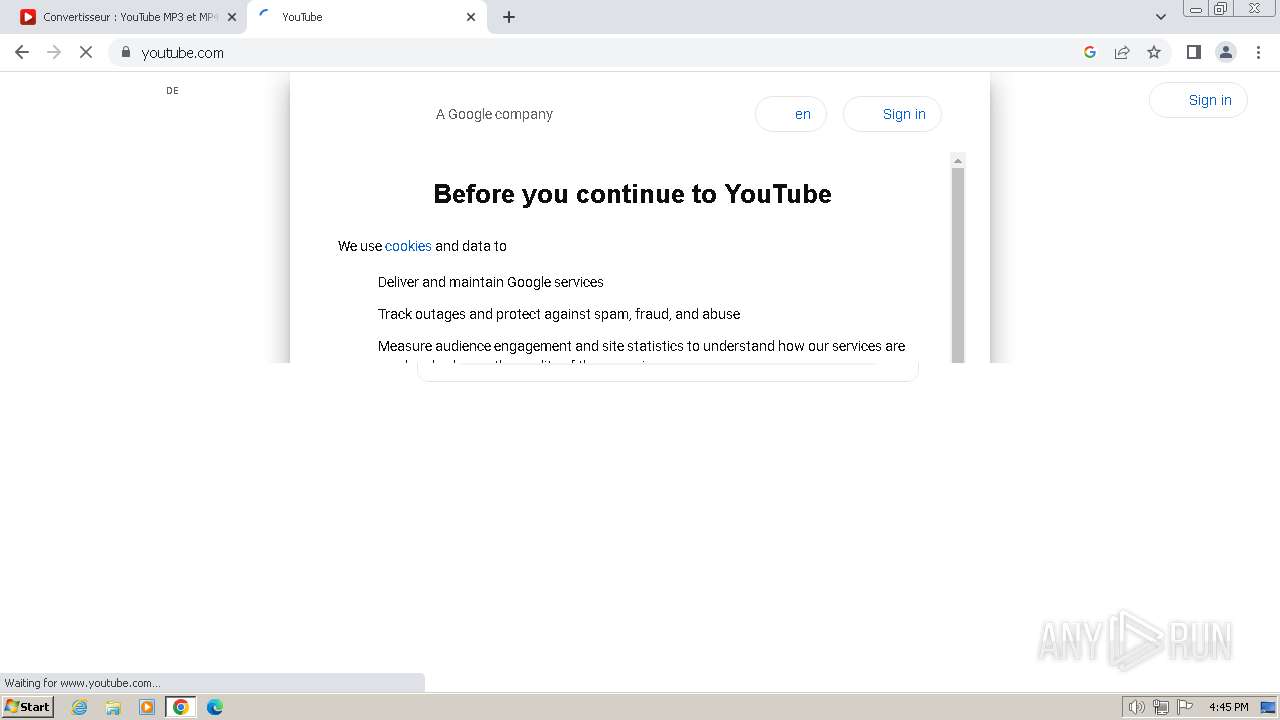Click the consent dialog scrollbar up arrow
Viewport: 1280px width, 720px height.
(958, 161)
